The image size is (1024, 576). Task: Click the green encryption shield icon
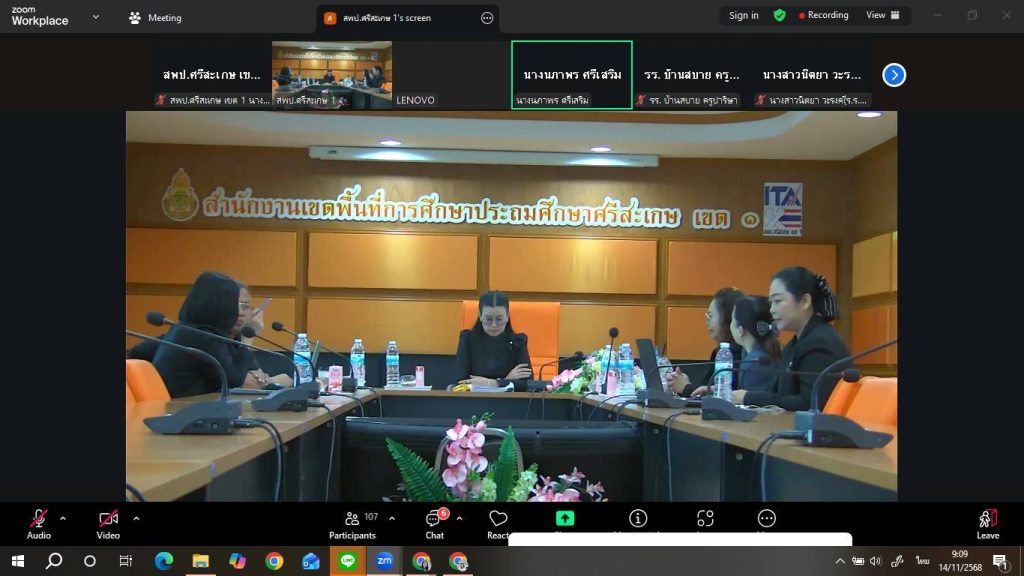pyautogui.click(x=779, y=15)
